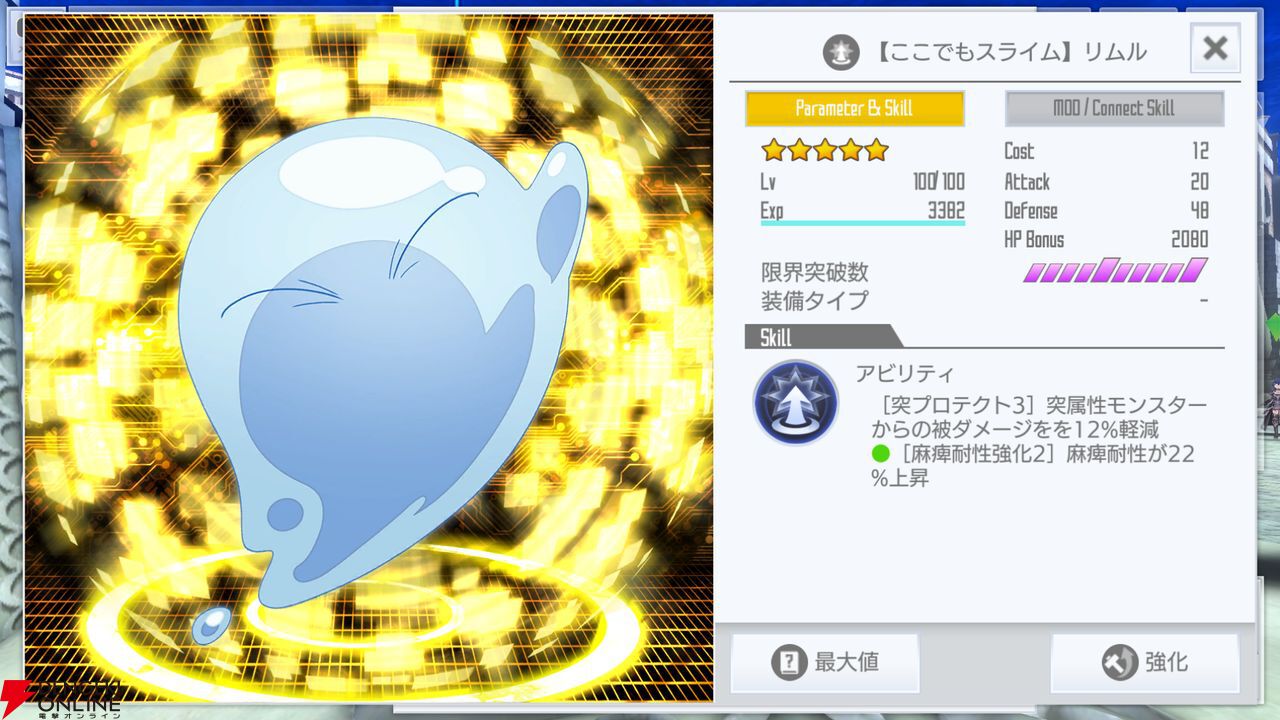Click the HP Bonus value 2080

click(x=1190, y=240)
